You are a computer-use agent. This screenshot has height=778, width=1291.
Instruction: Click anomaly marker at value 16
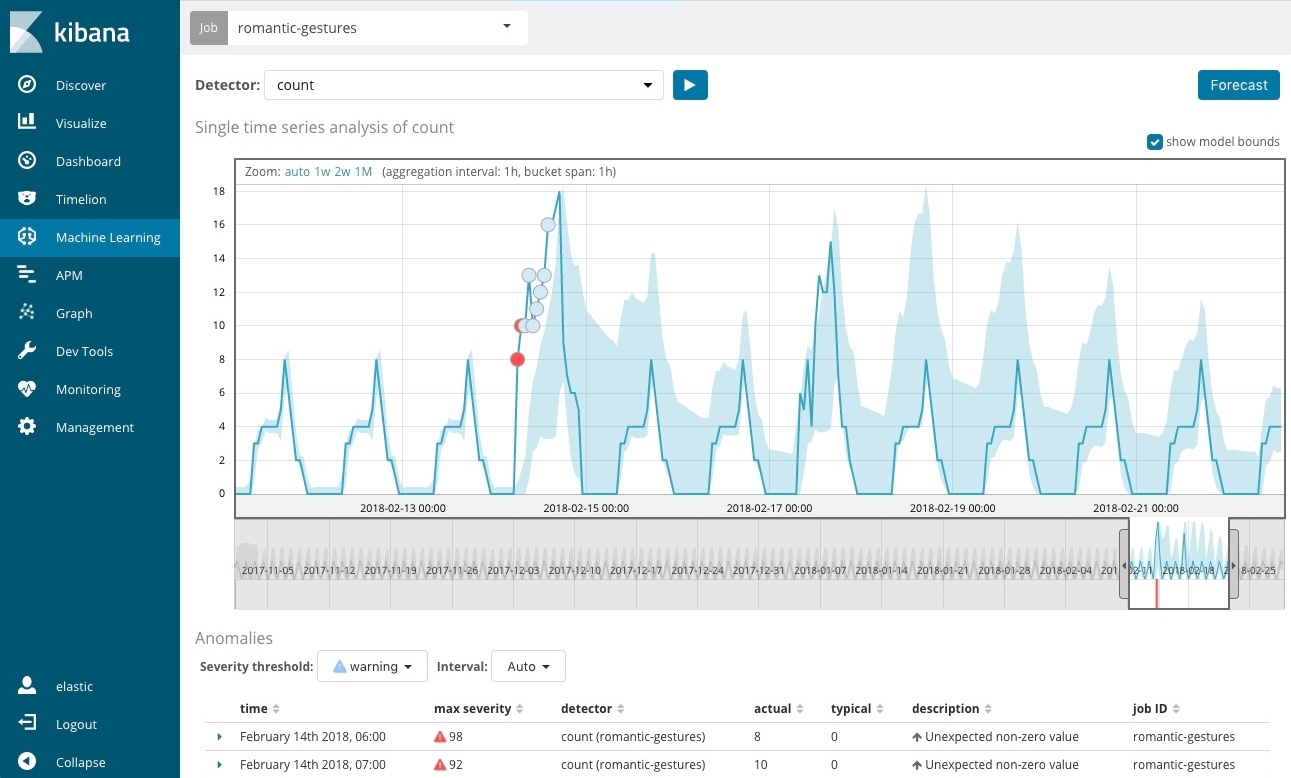tap(548, 225)
